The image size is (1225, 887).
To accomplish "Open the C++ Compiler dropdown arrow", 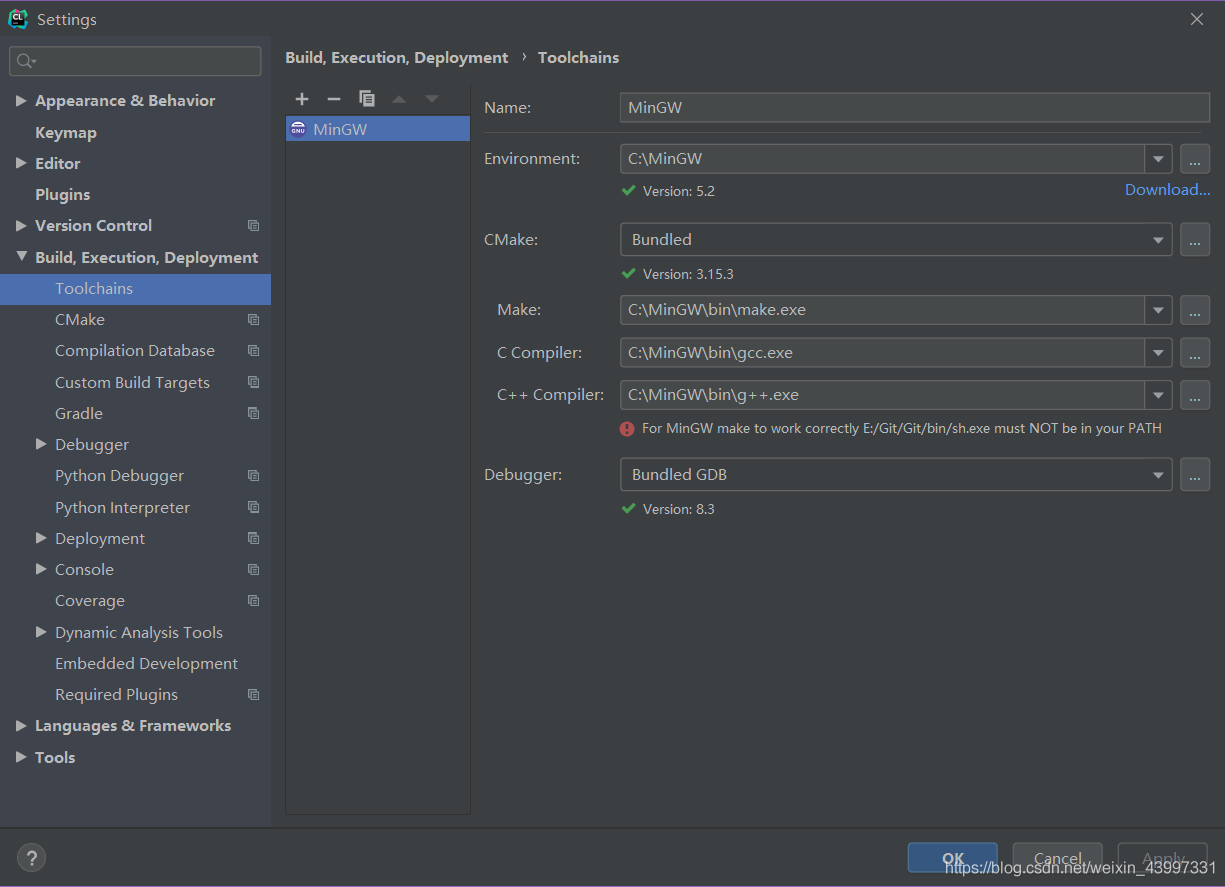I will click(x=1158, y=395).
